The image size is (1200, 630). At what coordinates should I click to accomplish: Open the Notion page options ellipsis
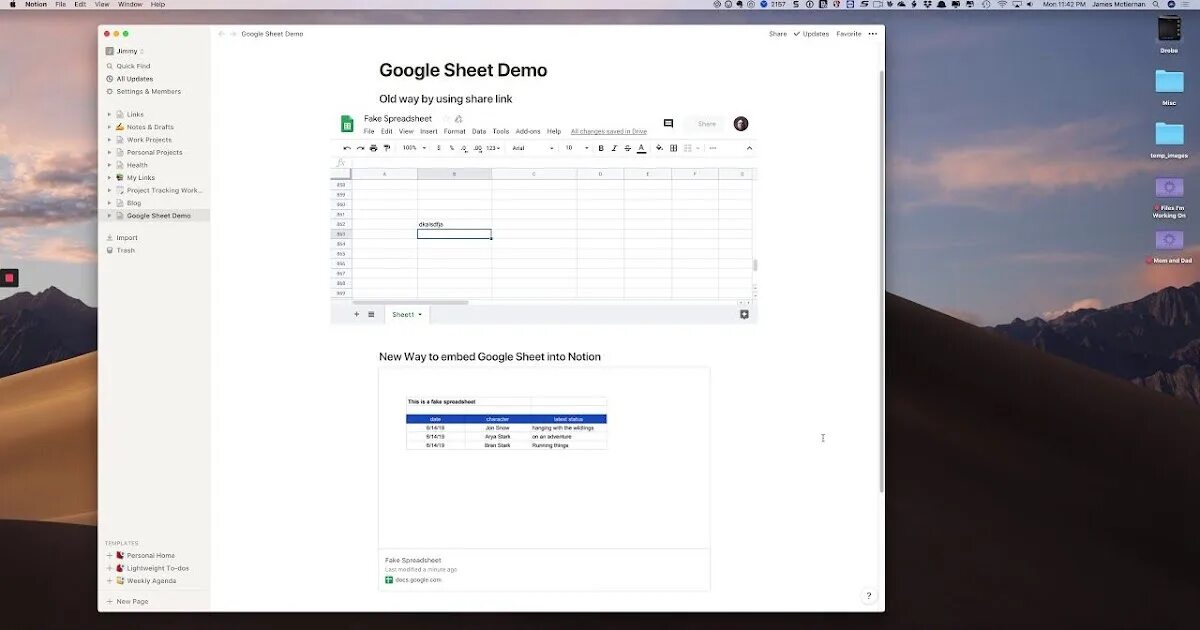click(x=873, y=34)
